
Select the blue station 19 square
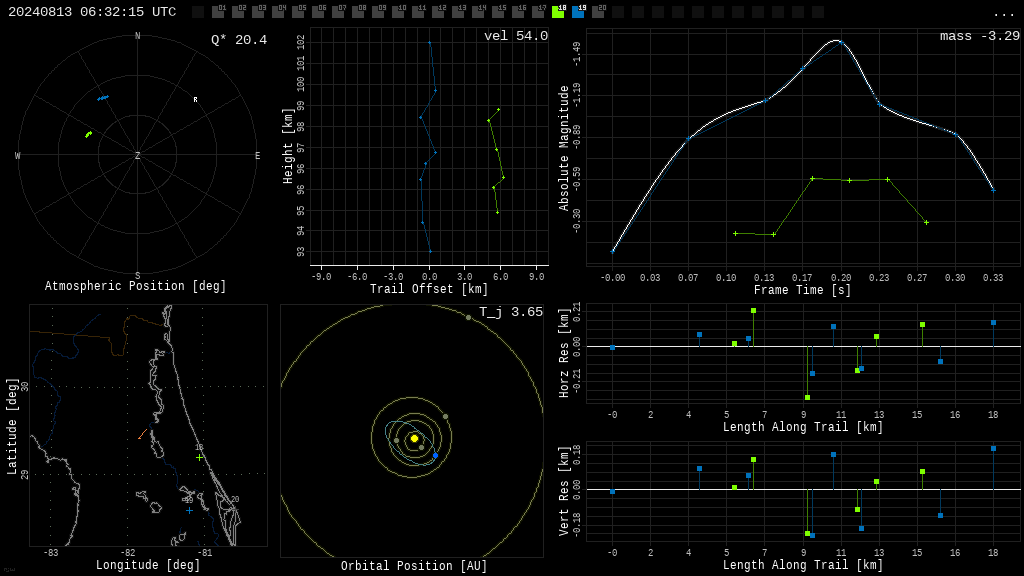[x=578, y=12]
